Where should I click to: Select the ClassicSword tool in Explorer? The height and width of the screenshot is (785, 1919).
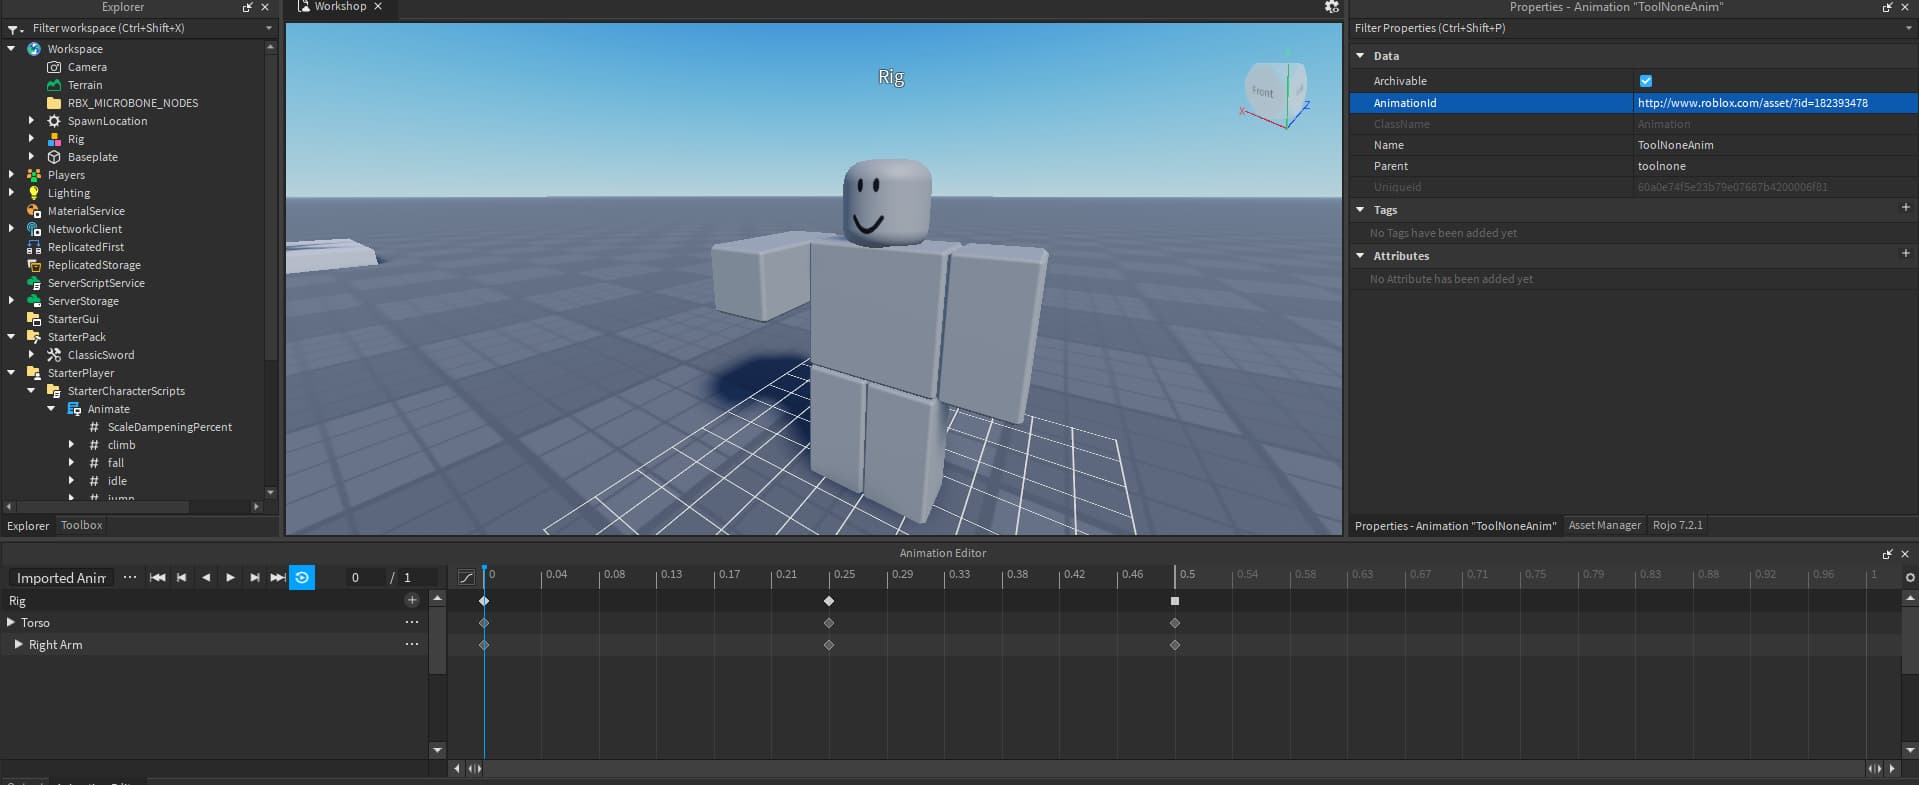point(100,355)
